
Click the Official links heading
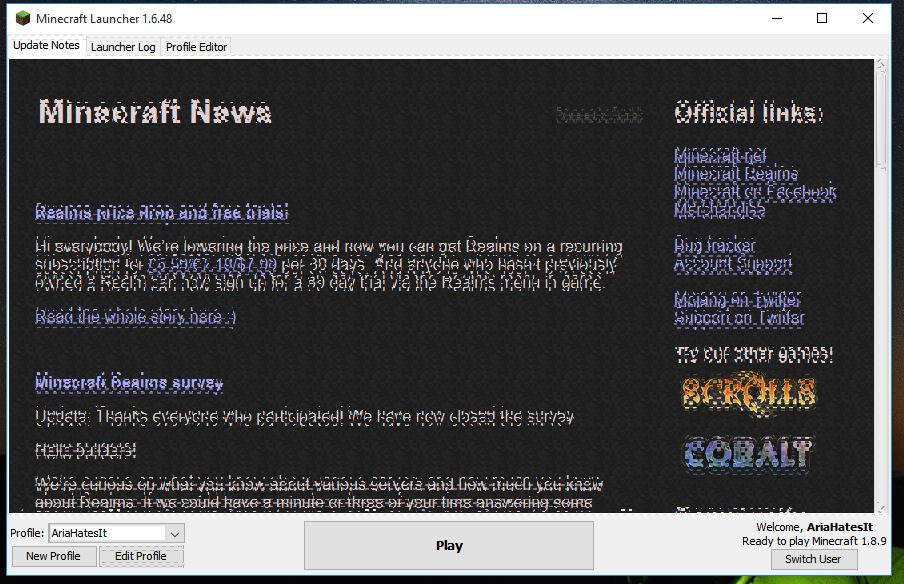pyautogui.click(x=749, y=112)
